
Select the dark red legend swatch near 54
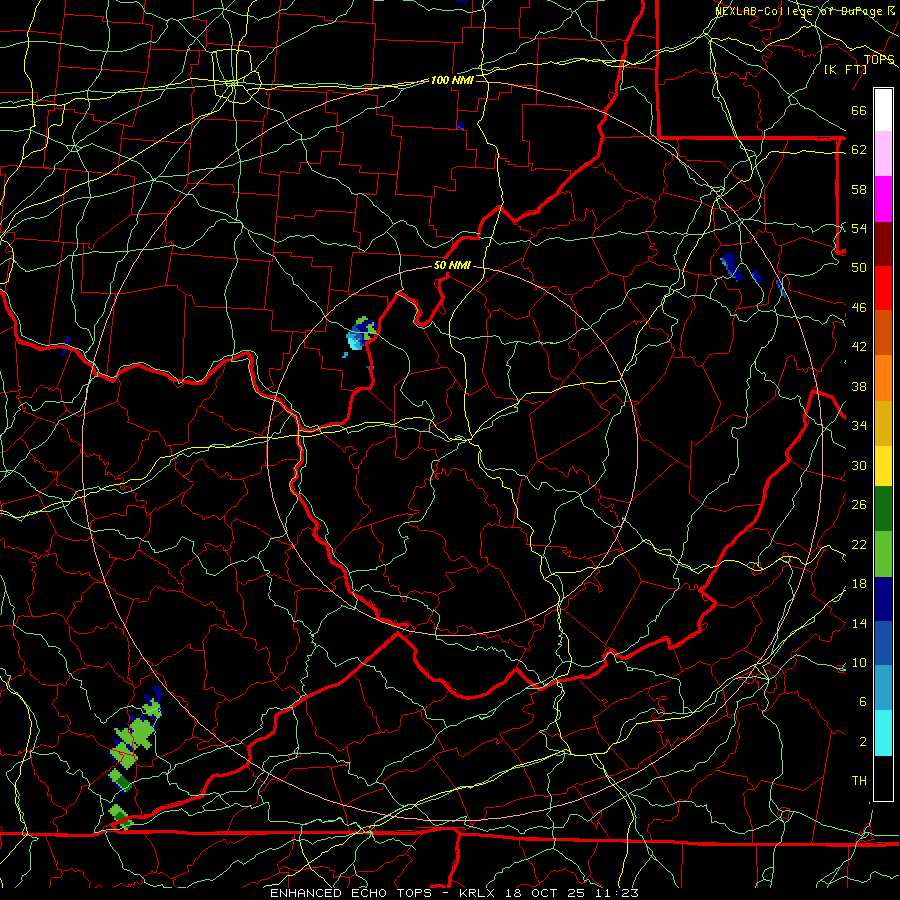coord(883,243)
